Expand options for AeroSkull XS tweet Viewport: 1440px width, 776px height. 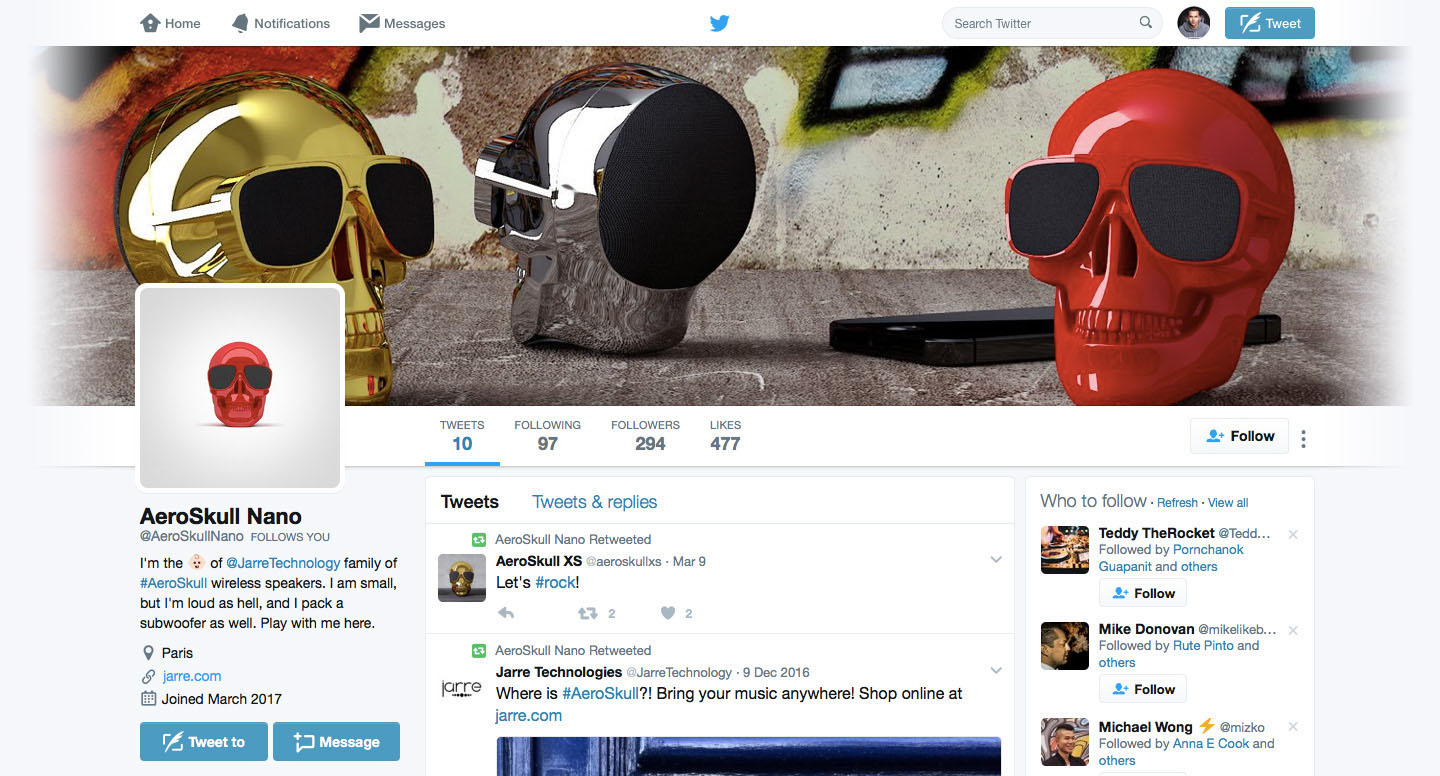996,560
